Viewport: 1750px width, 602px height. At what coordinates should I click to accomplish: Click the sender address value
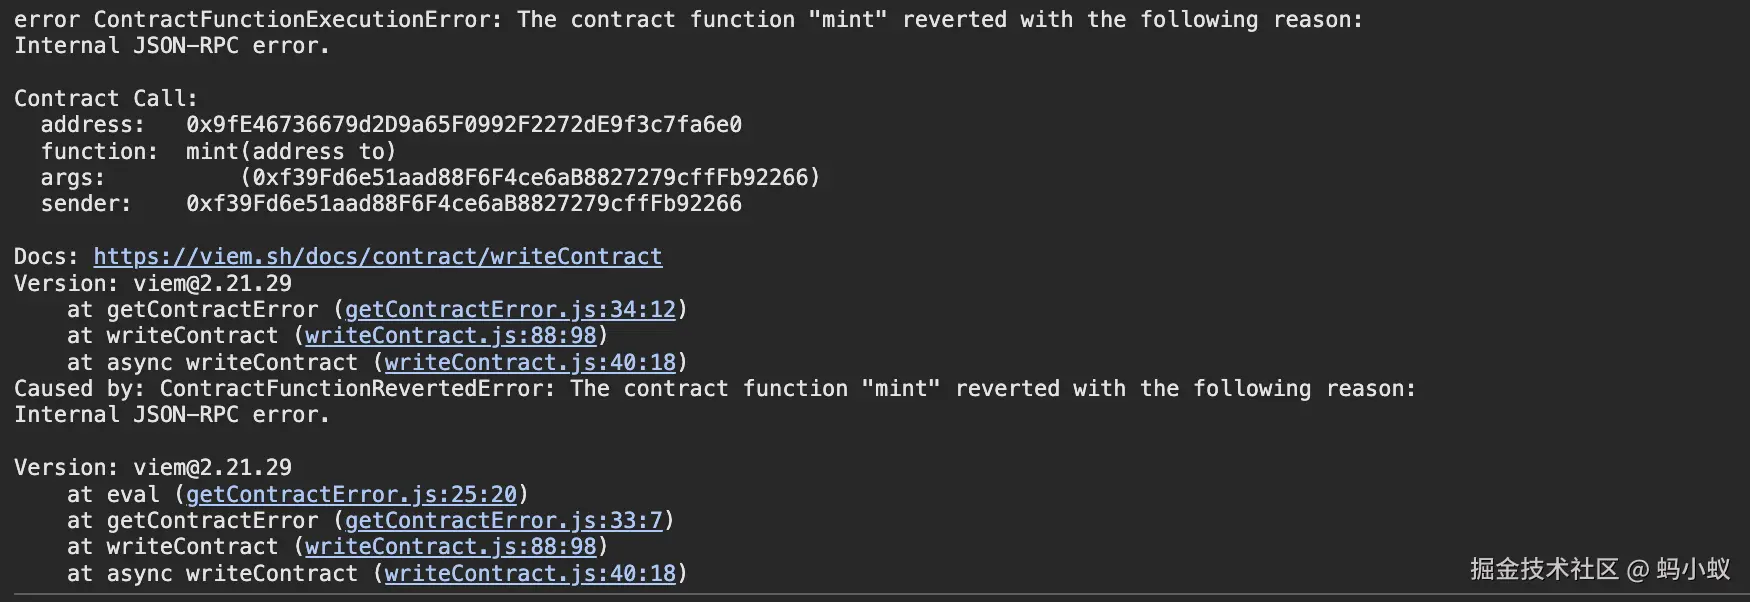pyautogui.click(x=463, y=204)
